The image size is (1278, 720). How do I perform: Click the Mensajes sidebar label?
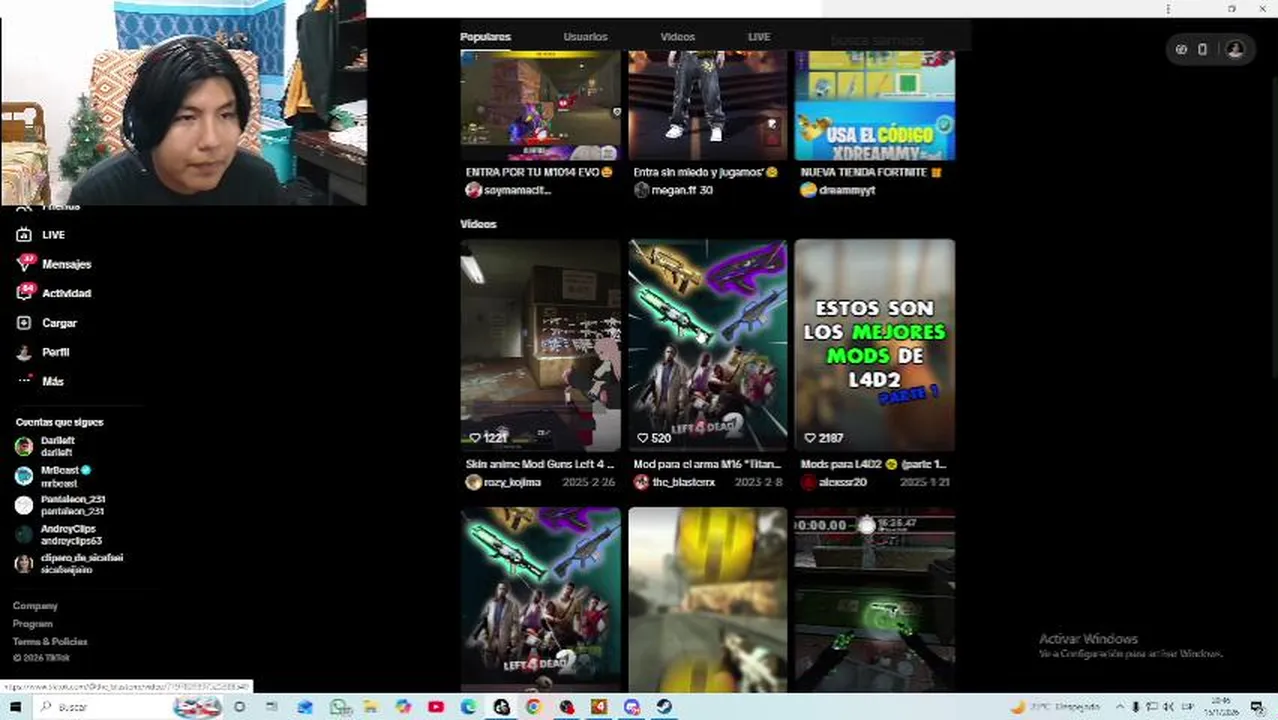pos(67,264)
